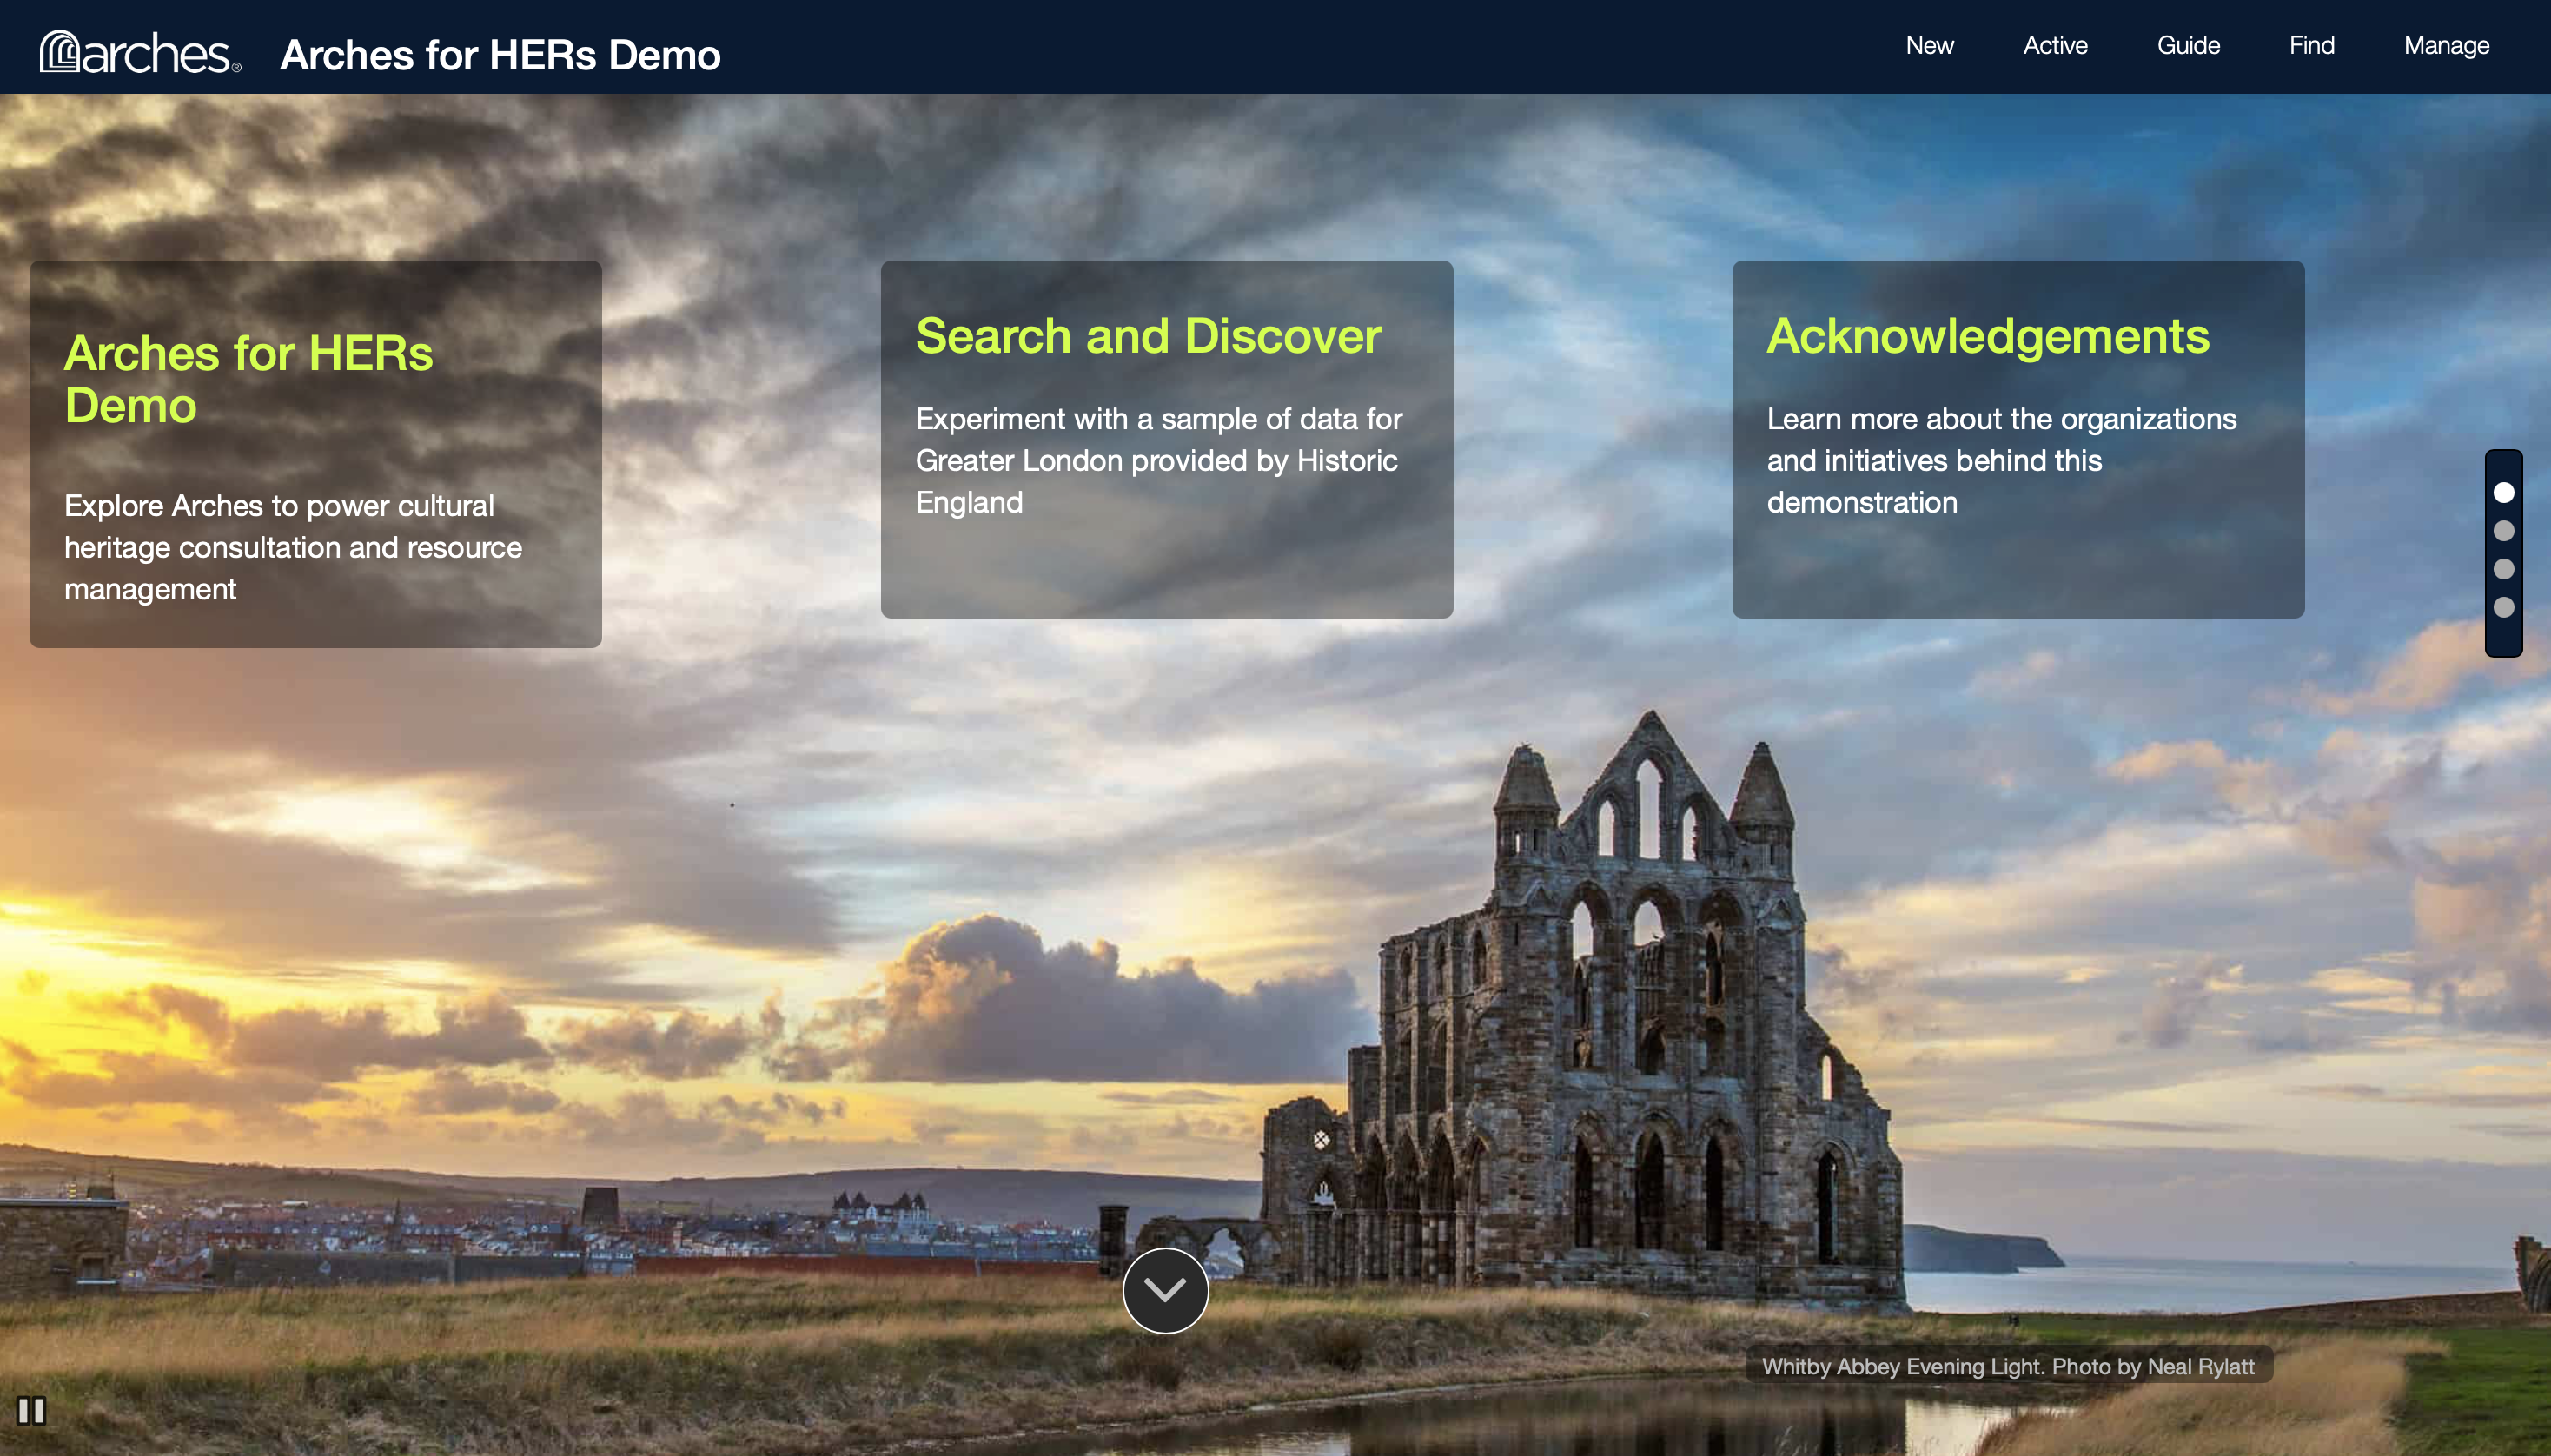This screenshot has width=2551, height=1456.
Task: Open the Manage section
Action: [2446, 46]
